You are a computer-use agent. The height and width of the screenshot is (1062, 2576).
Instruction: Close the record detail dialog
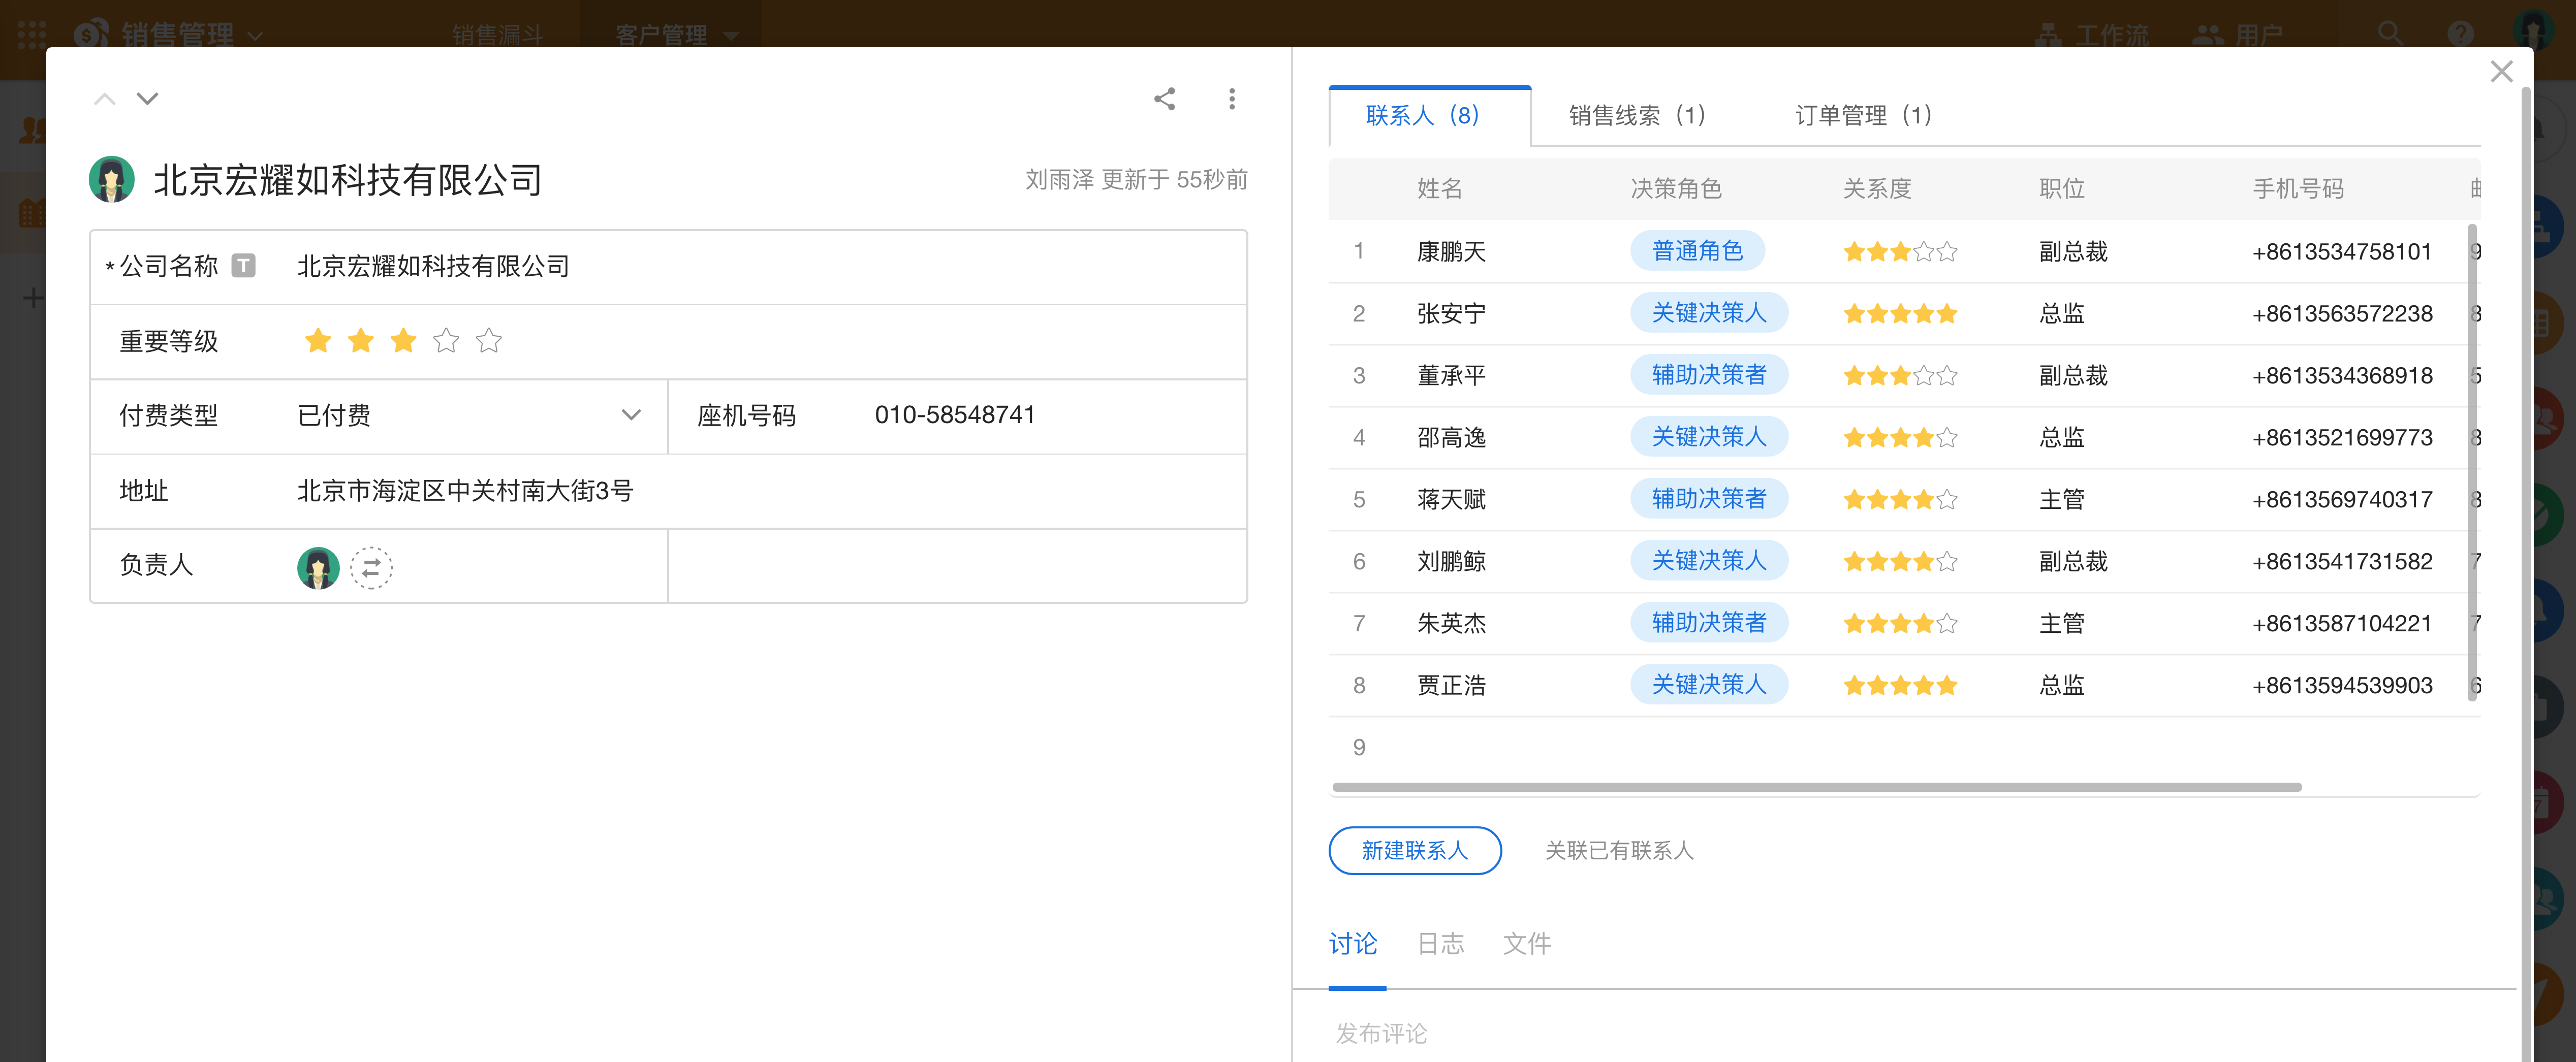coord(2501,72)
